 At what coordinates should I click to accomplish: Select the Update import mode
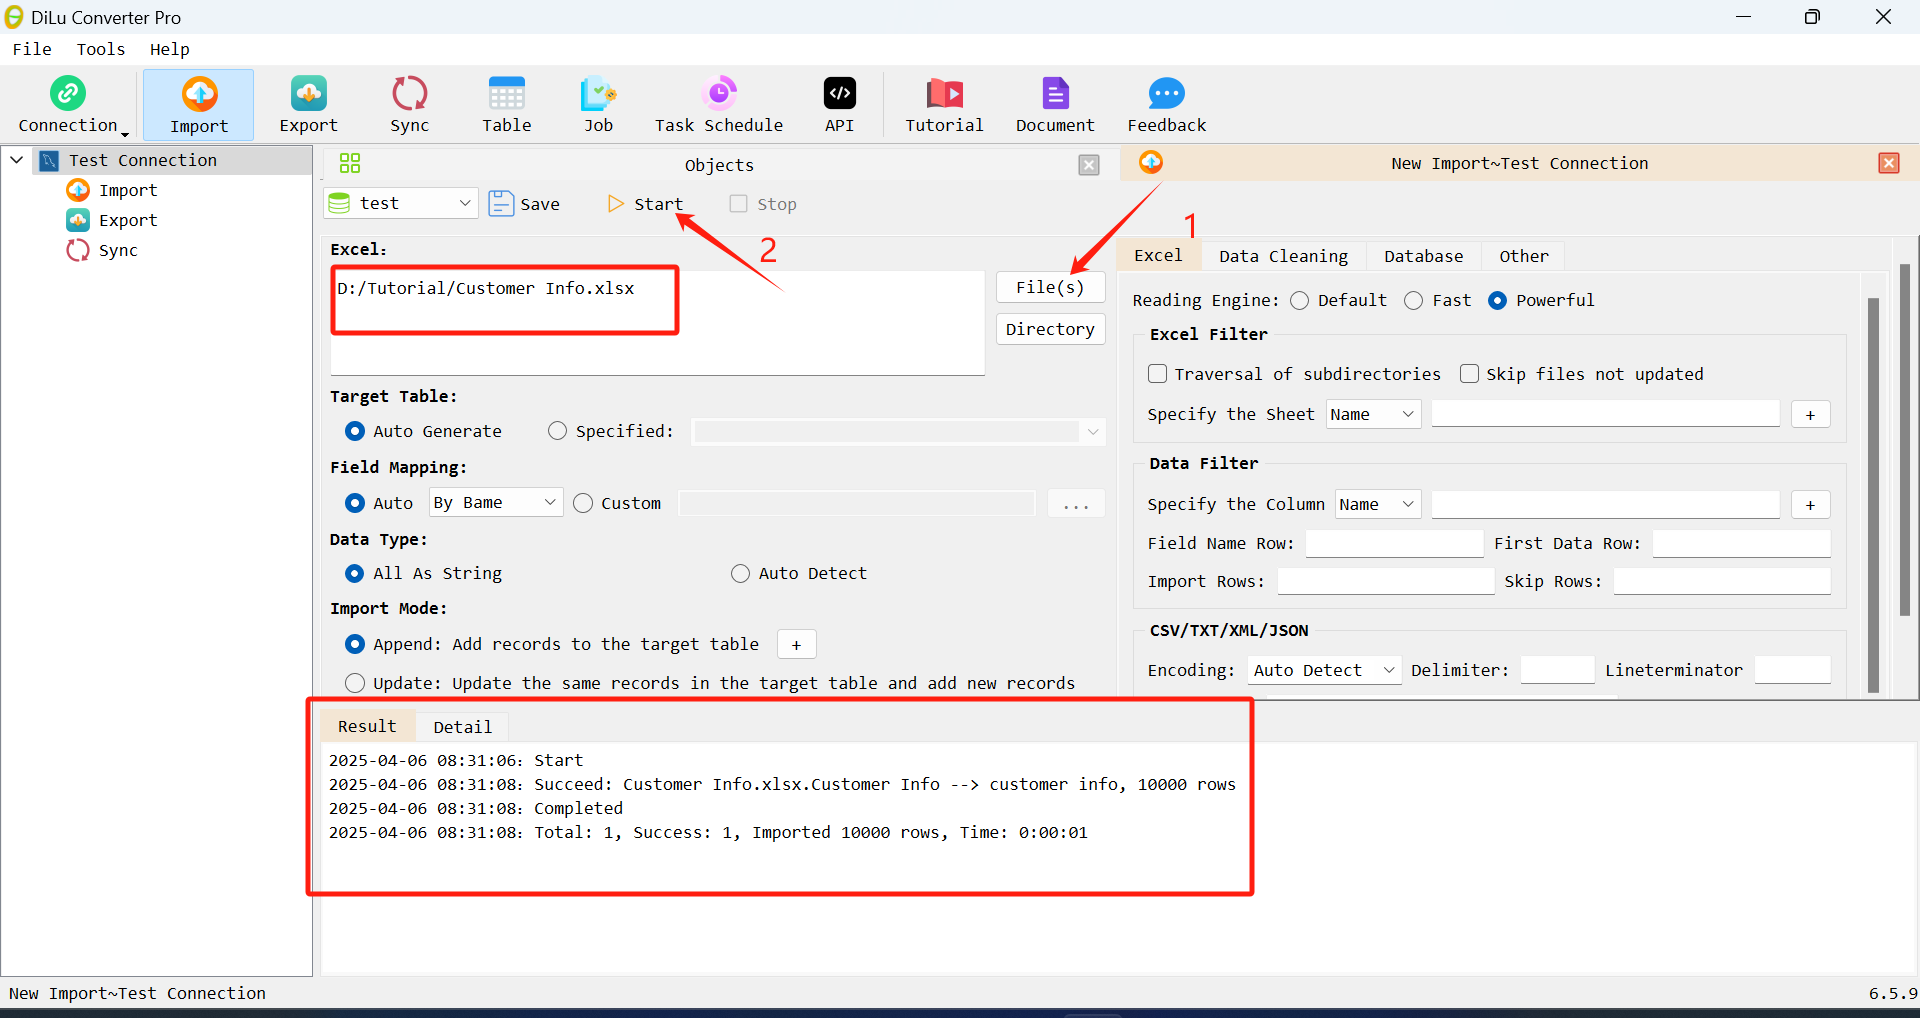(x=355, y=683)
